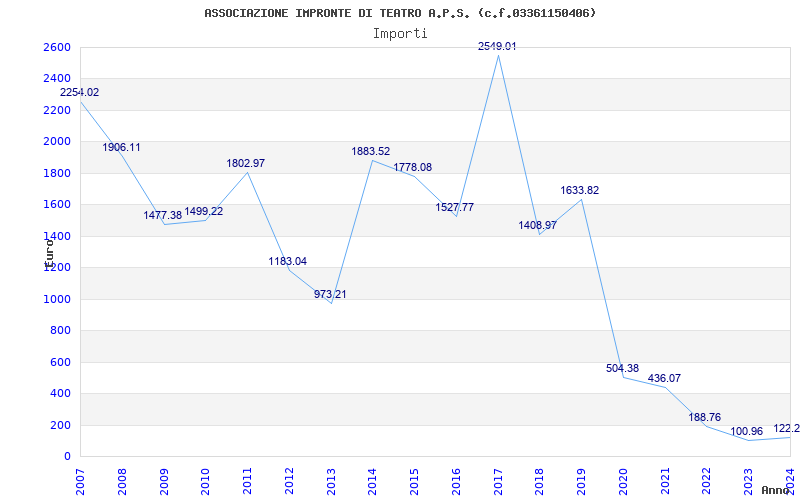Click the year 2007 axis label
Screen dimensions: 800x500
point(81,482)
